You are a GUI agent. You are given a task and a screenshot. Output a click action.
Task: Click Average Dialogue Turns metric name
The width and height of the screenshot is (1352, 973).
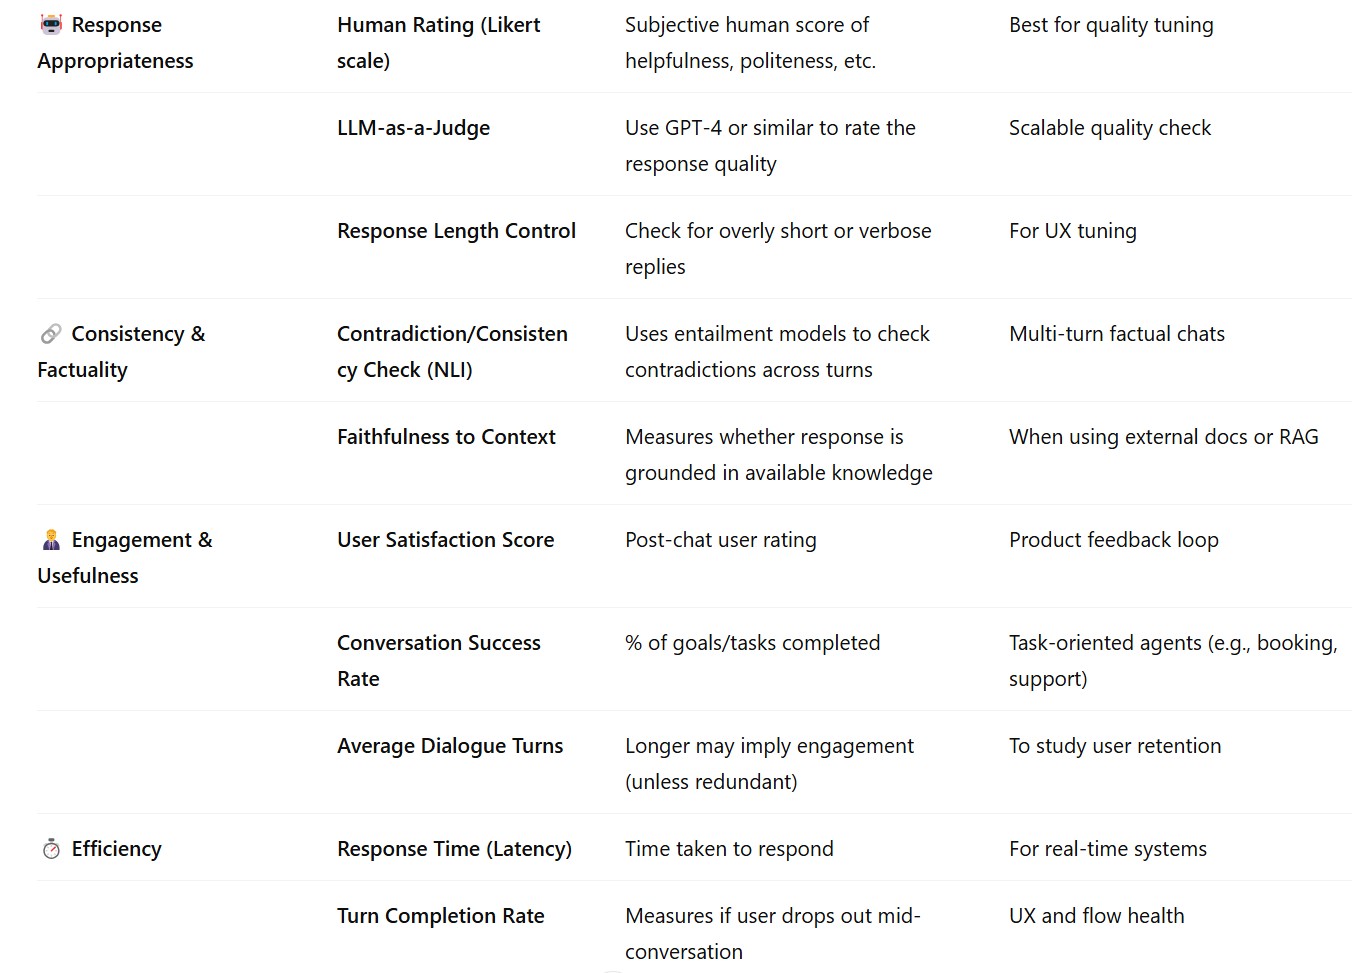tap(450, 746)
